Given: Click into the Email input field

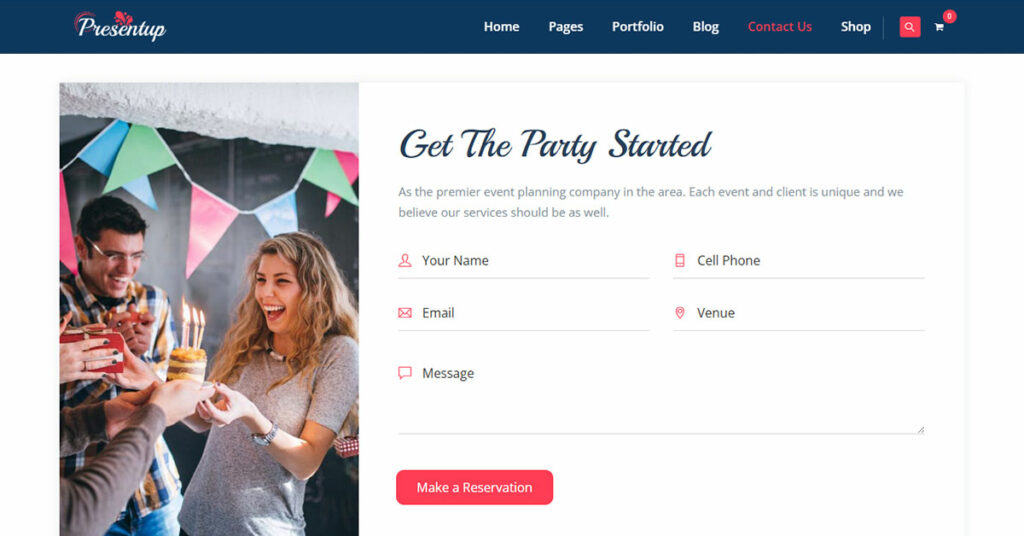Looking at the screenshot, I should click(x=524, y=313).
